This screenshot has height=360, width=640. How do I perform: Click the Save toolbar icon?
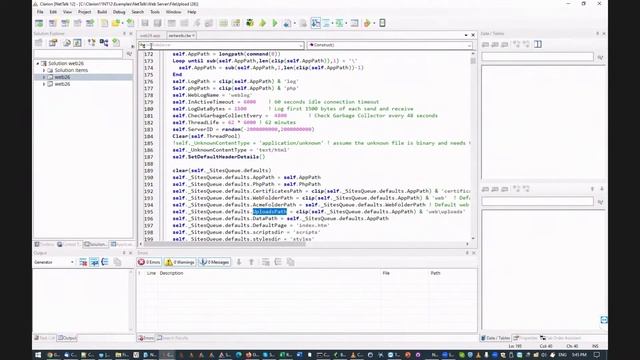coord(145,23)
